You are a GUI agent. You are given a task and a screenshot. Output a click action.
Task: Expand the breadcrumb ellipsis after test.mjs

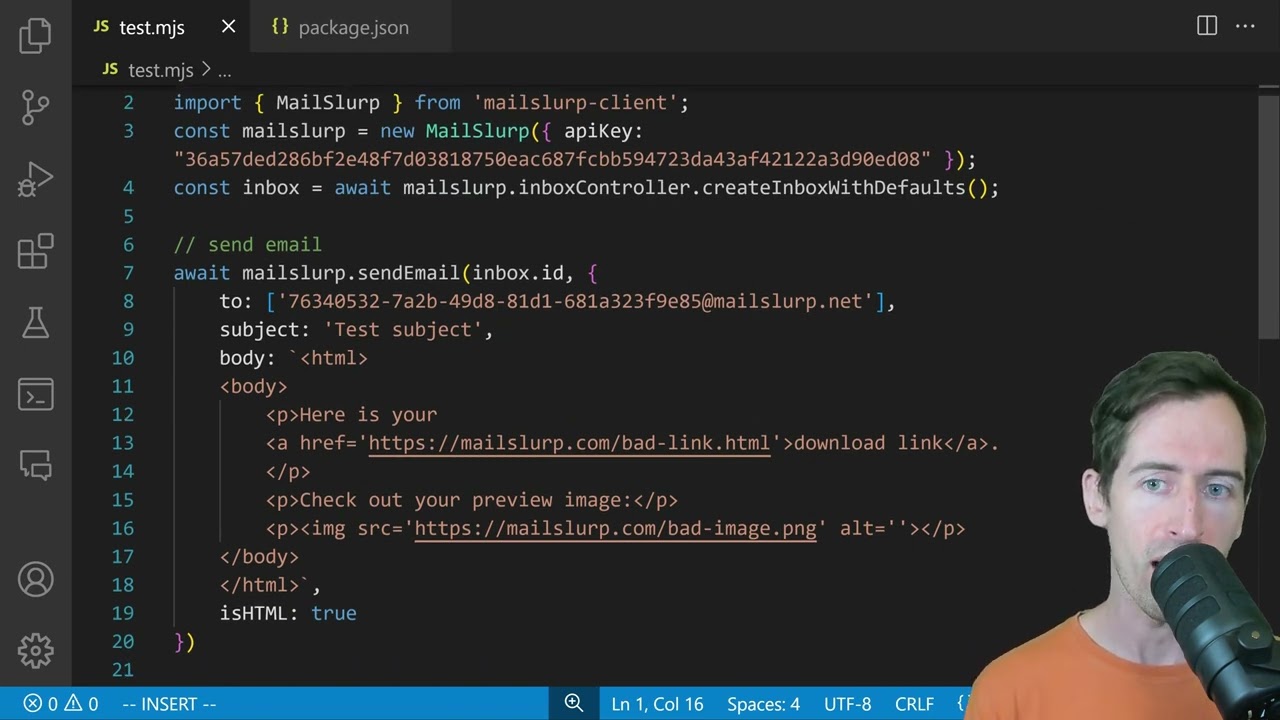pos(224,70)
